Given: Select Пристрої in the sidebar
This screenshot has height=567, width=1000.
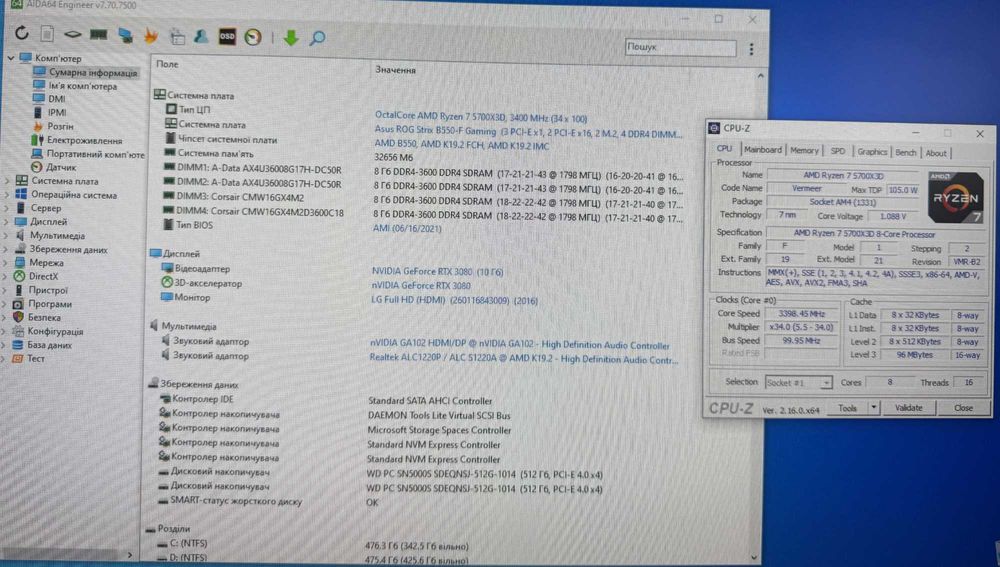Looking at the screenshot, I should pos(48,290).
